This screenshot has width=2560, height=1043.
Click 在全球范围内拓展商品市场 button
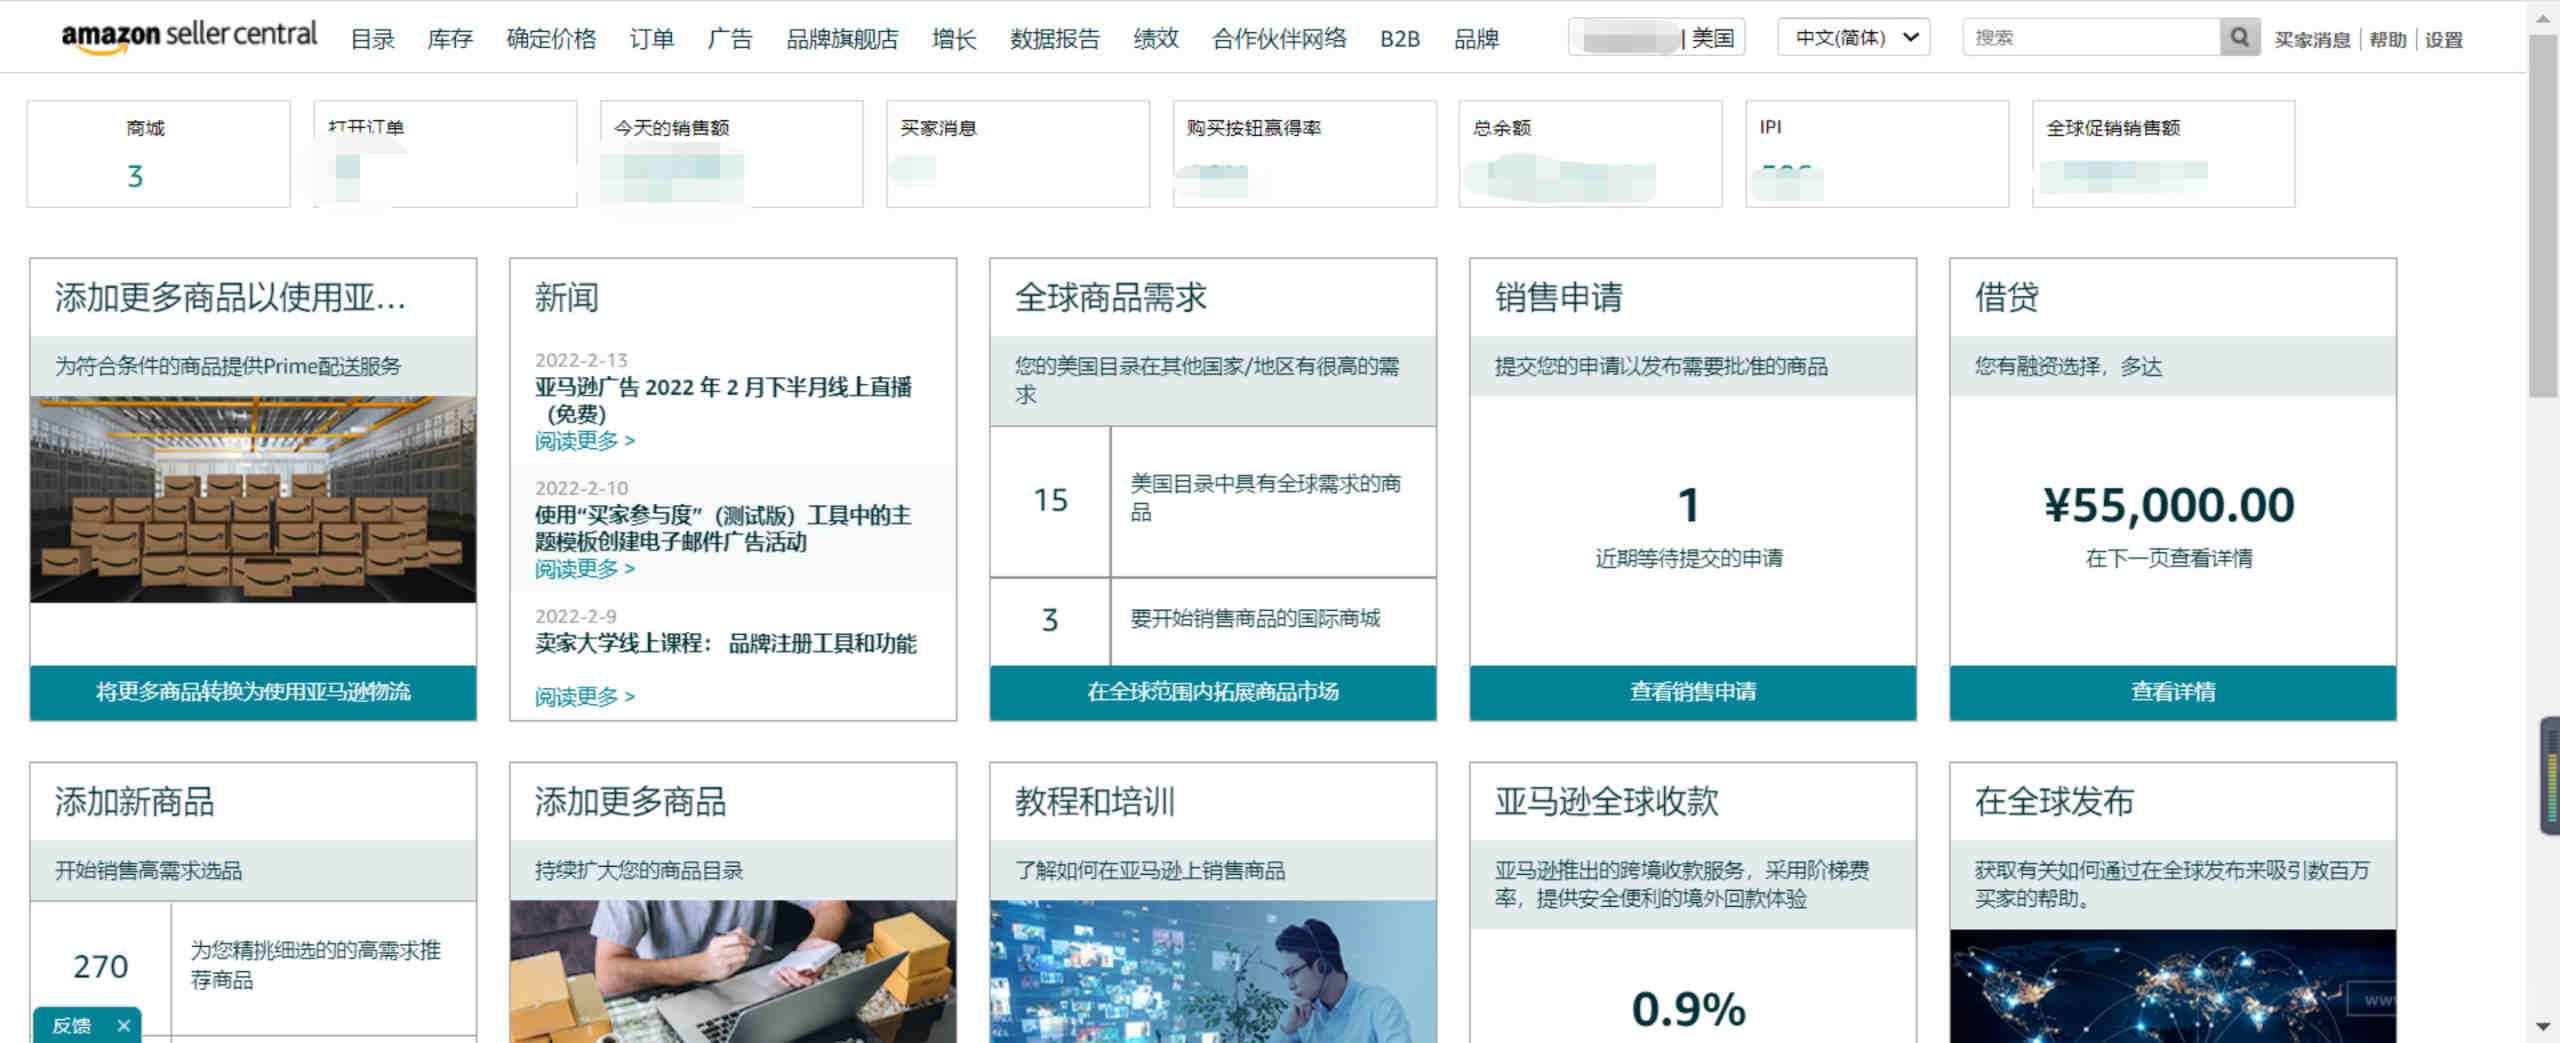tap(1213, 692)
